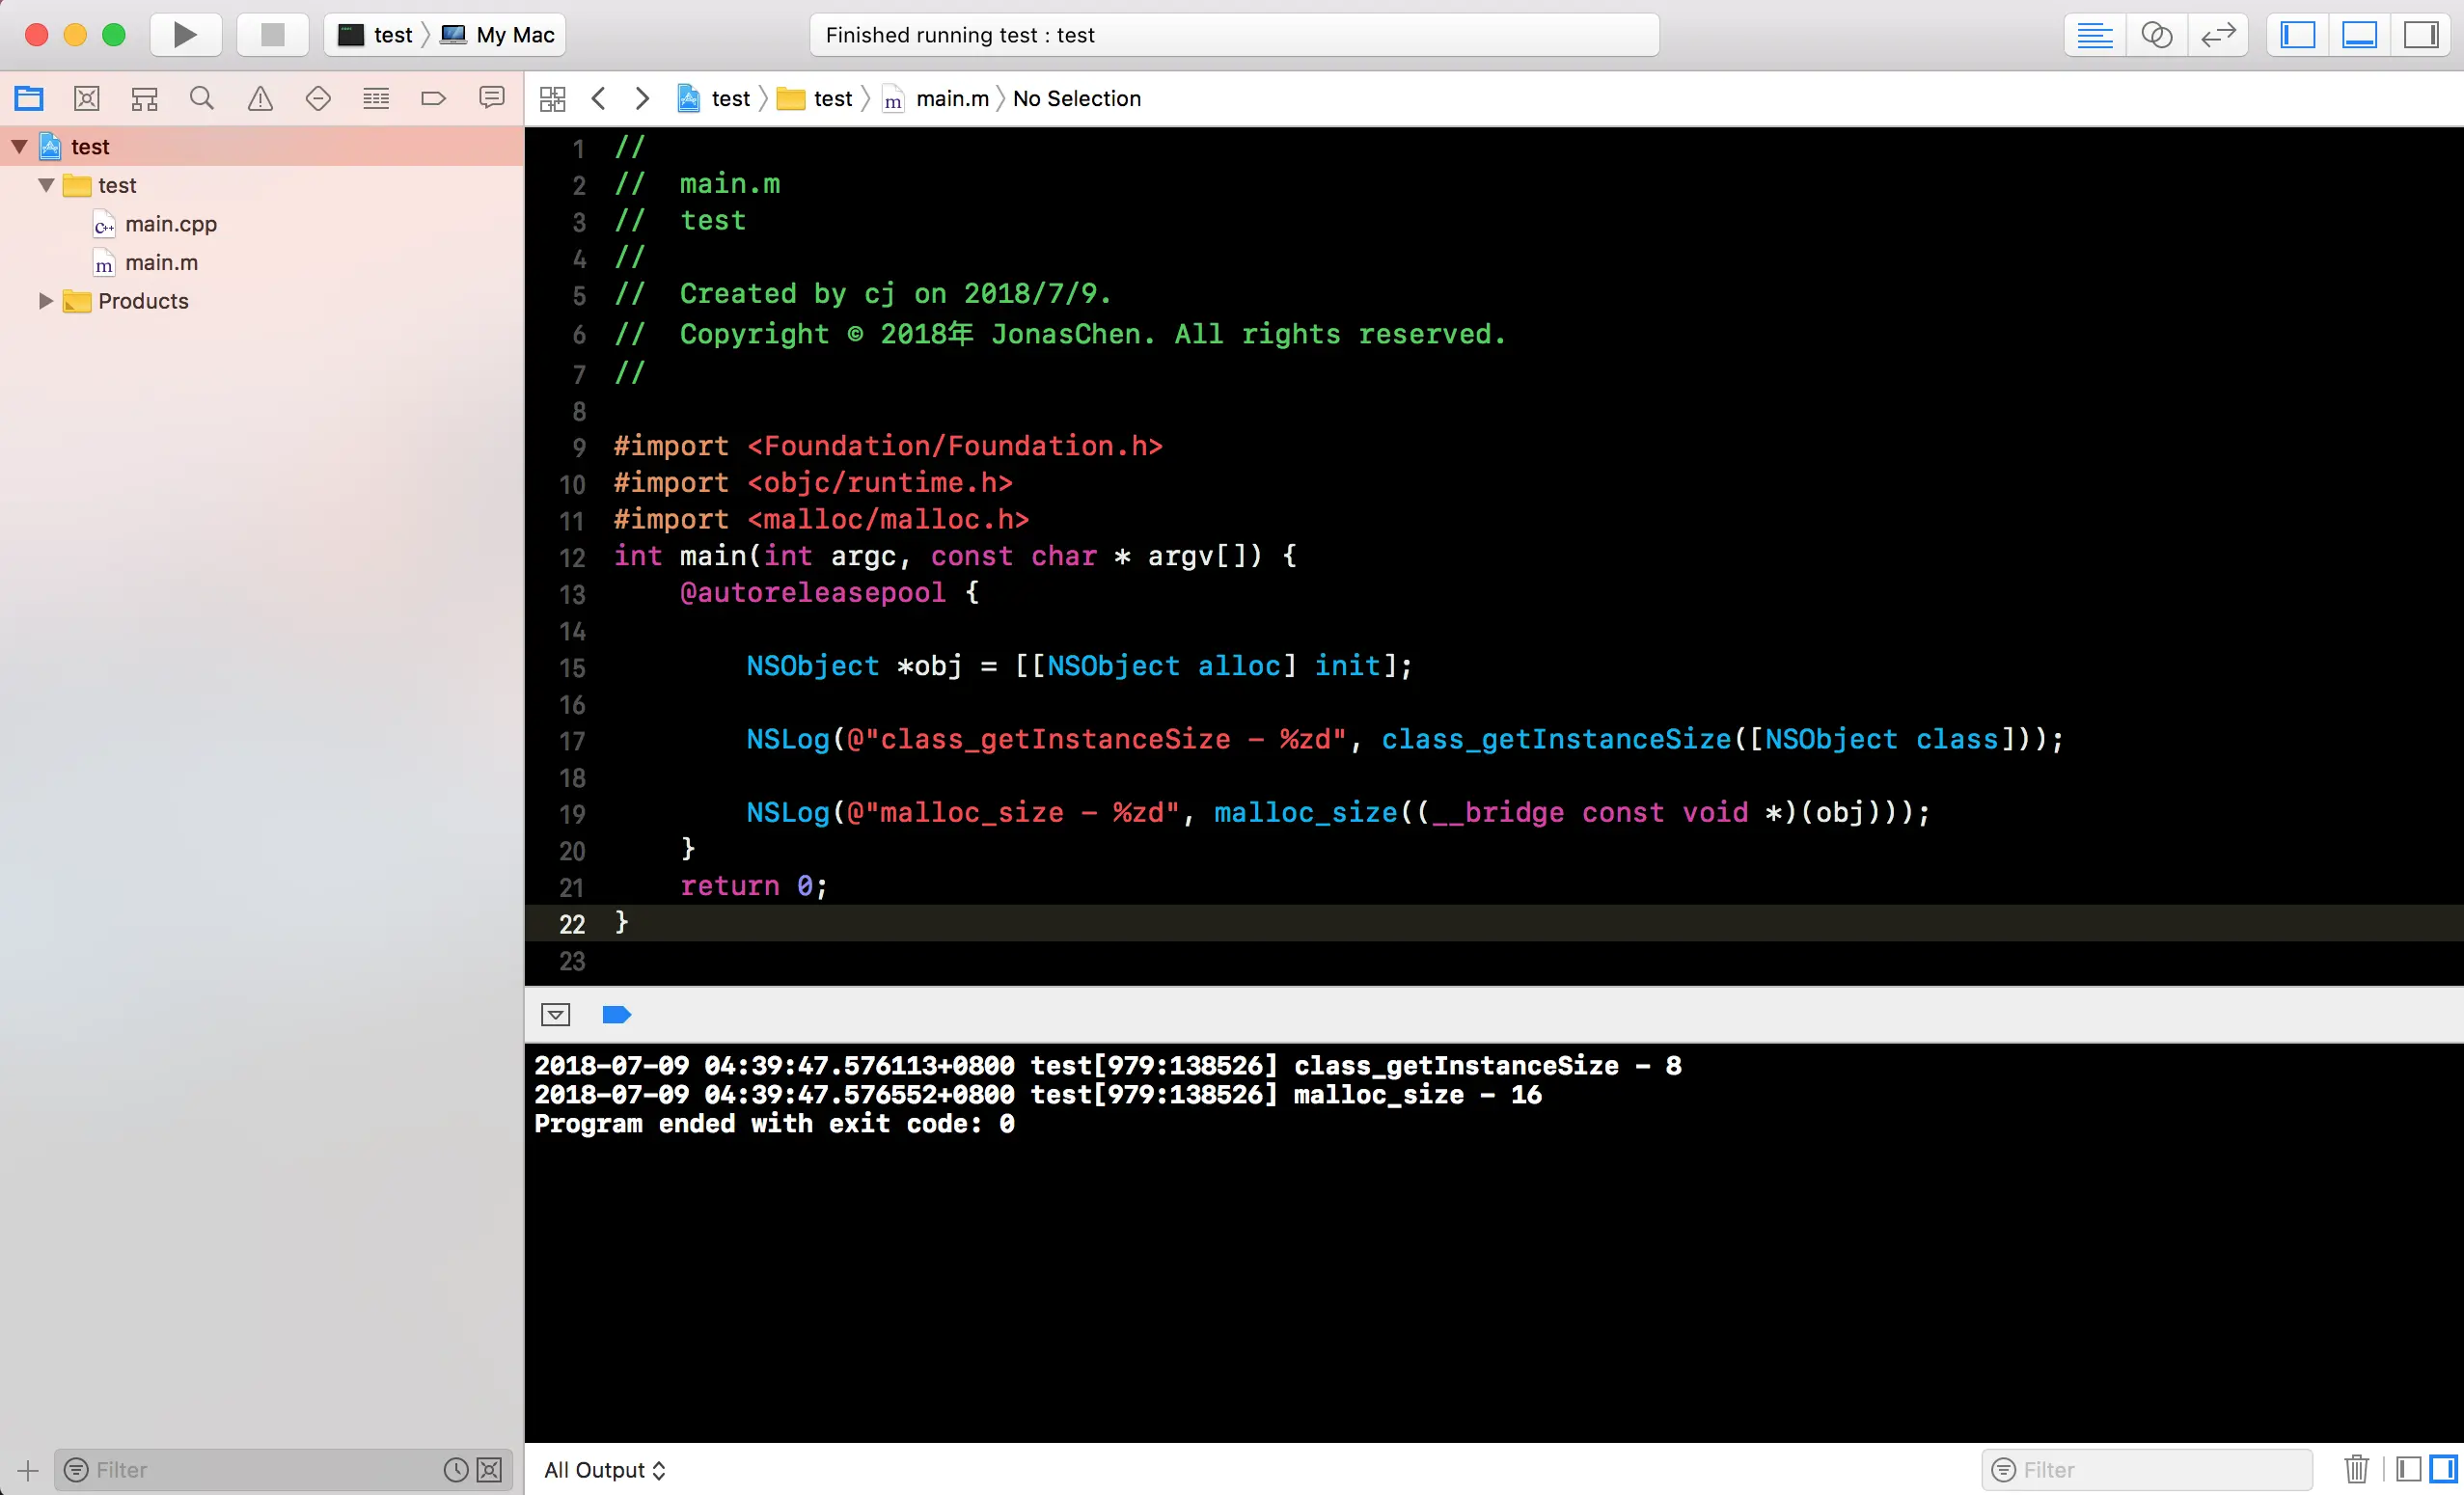Show the Assistant editor overlapping-circles icon
Image resolution: width=2464 pixels, height=1495 pixels.
2156,35
